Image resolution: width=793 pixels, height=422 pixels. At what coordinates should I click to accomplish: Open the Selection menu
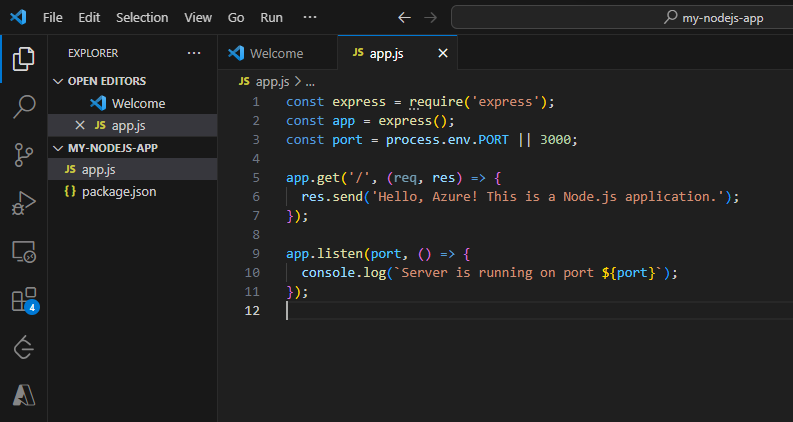pyautogui.click(x=142, y=18)
